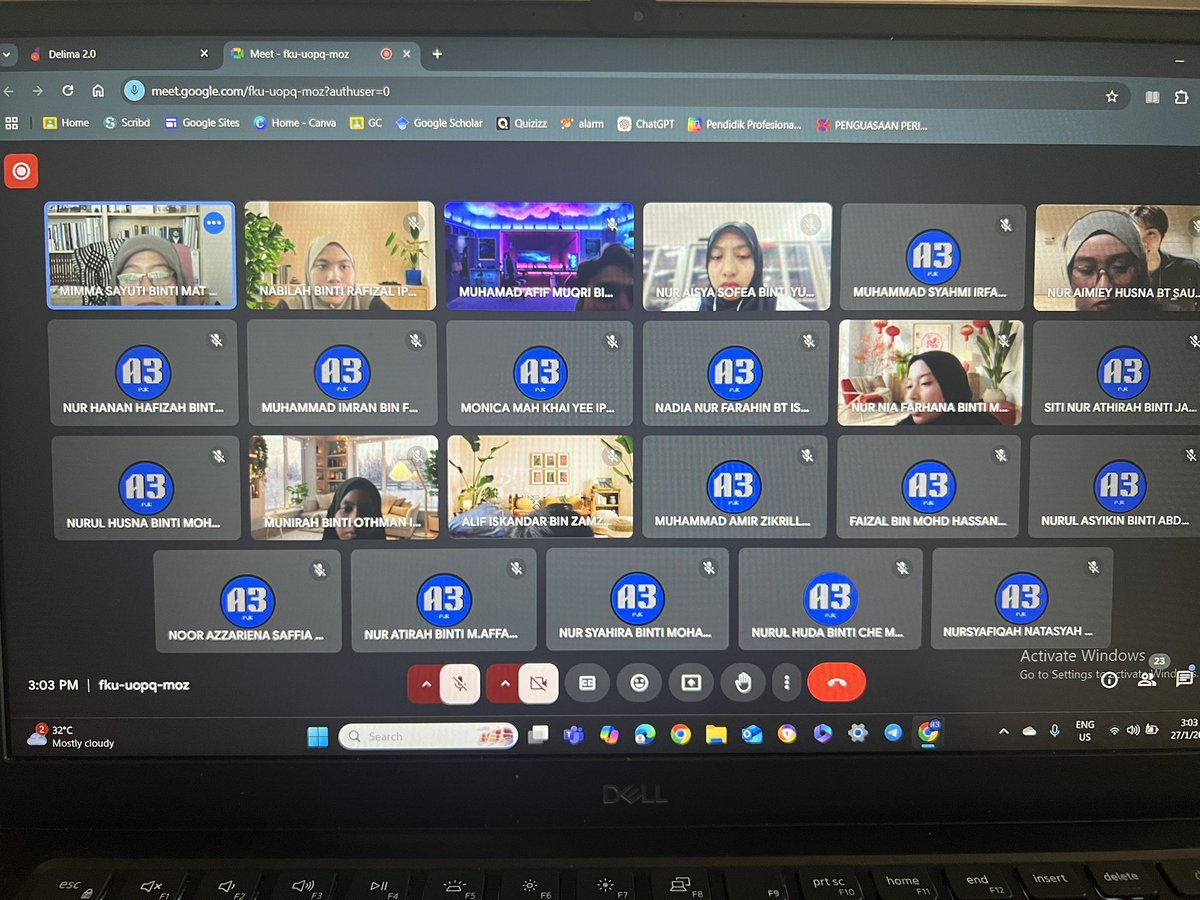Open the Google Scholar bookmark
The width and height of the screenshot is (1200, 900).
pyautogui.click(x=439, y=123)
